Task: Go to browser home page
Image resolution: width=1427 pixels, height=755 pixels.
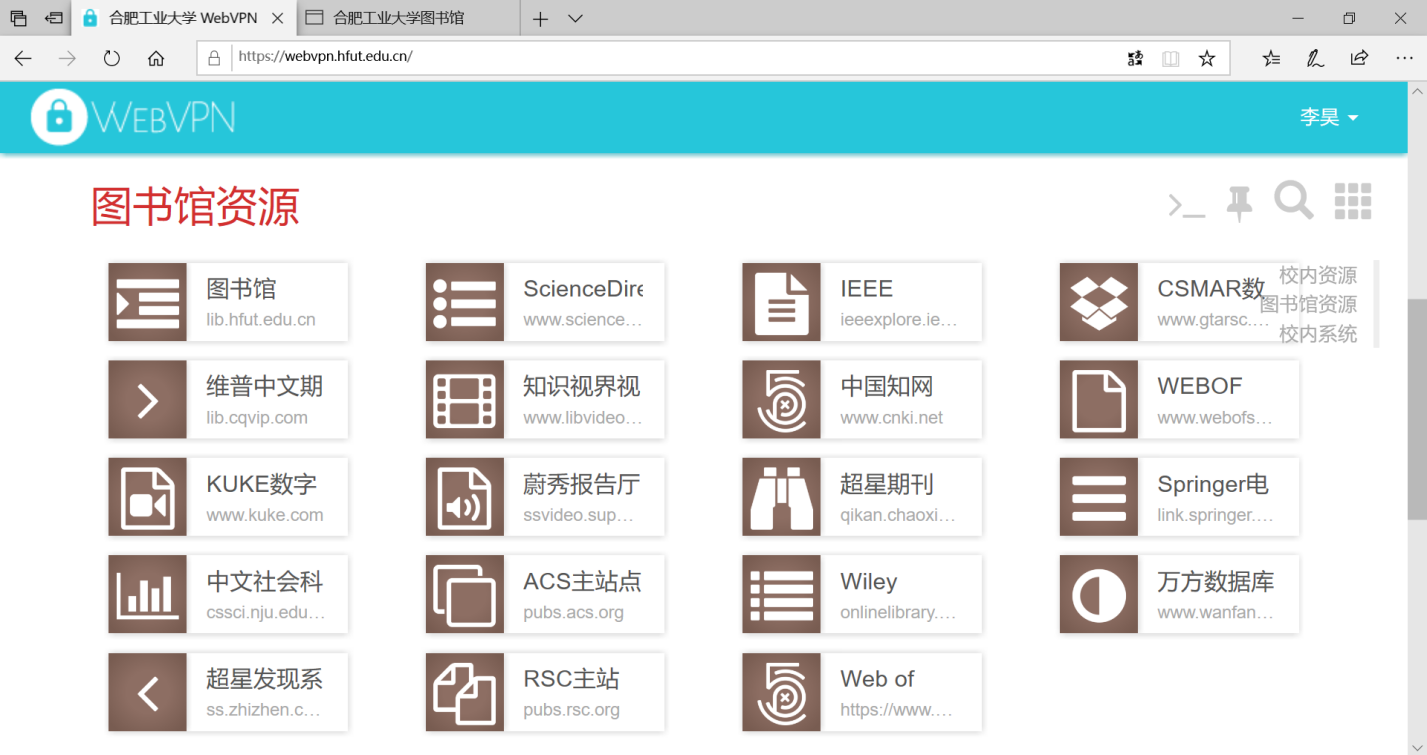Action: point(156,58)
